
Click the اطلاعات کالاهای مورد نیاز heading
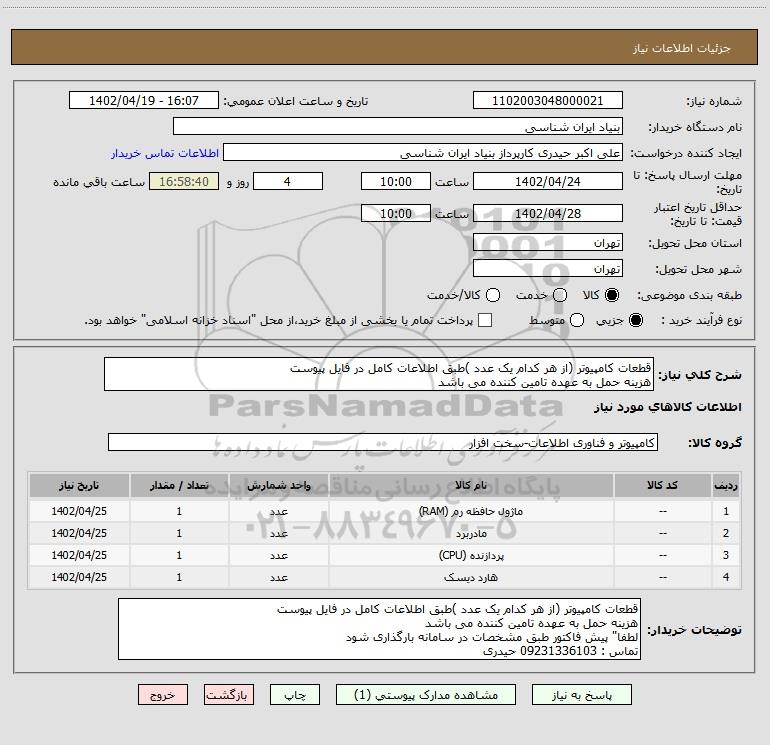tap(667, 407)
